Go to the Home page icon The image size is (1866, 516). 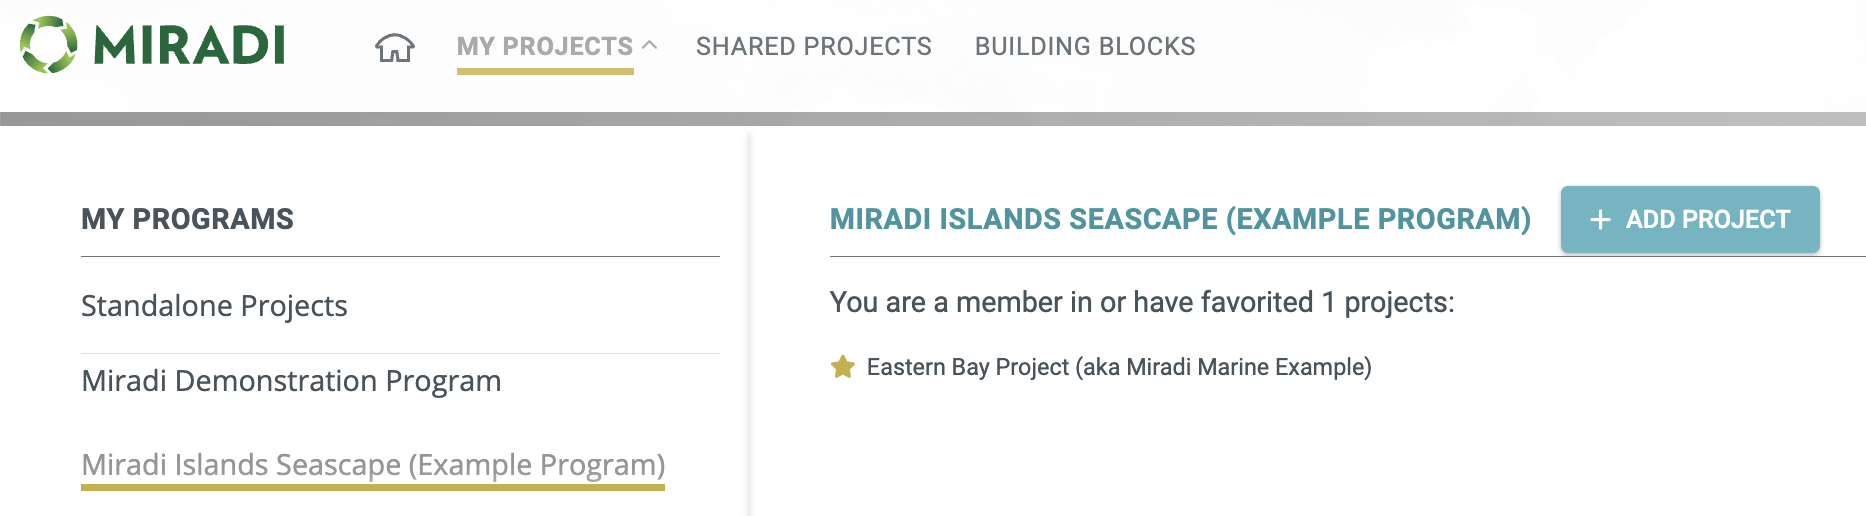point(395,47)
